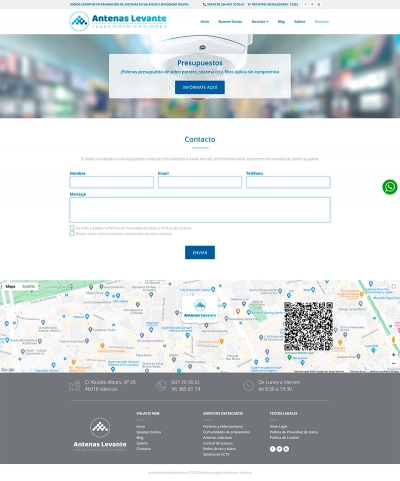Open Quienes Somos in the main menu

tap(230, 22)
